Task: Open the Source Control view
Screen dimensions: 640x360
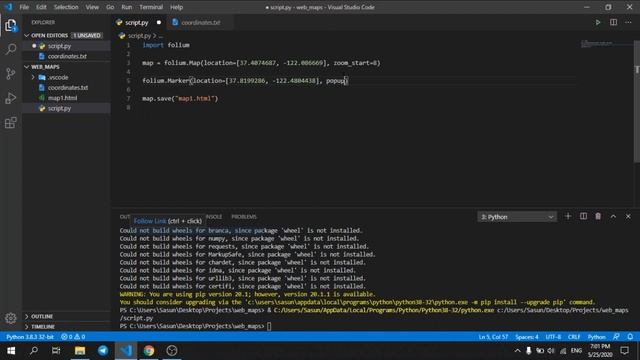Action: pyautogui.click(x=11, y=73)
